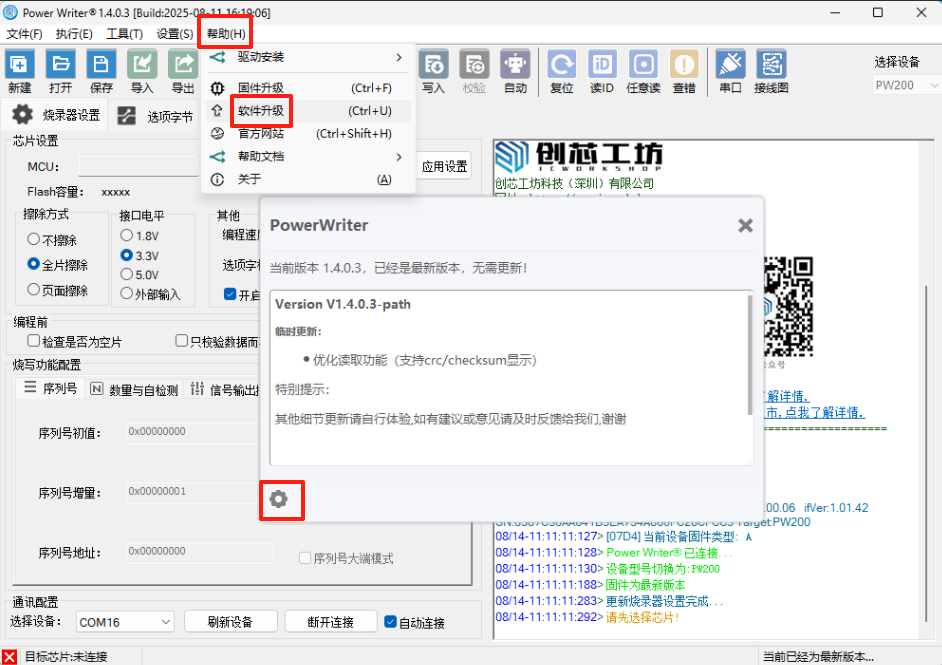Image resolution: width=942 pixels, height=665 pixels.
Task: Click the changelog scrollbar in update dialog
Action: pyautogui.click(x=750, y=354)
